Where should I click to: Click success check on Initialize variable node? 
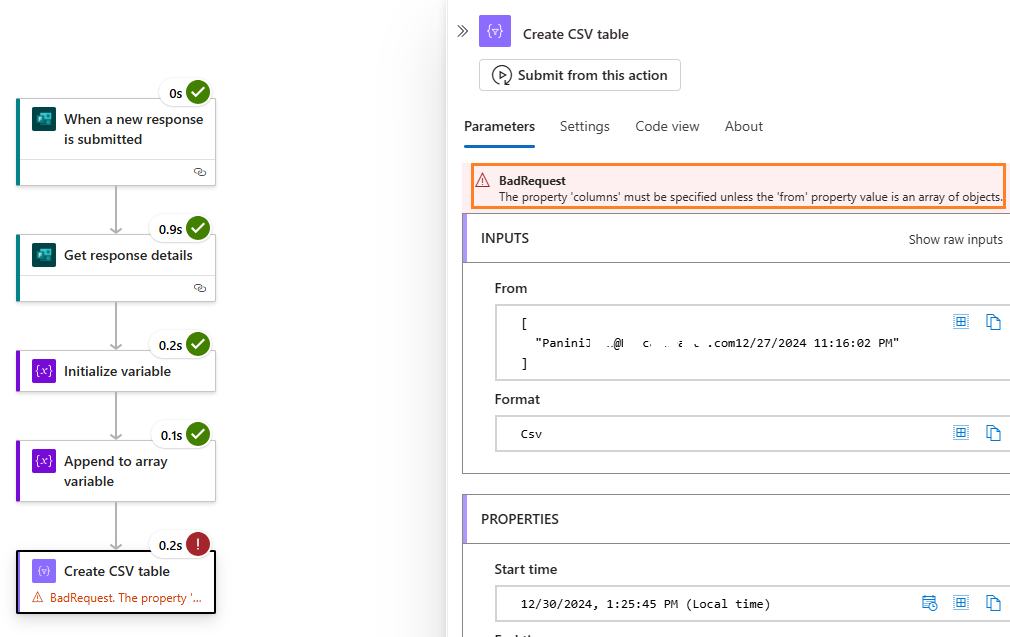198,344
